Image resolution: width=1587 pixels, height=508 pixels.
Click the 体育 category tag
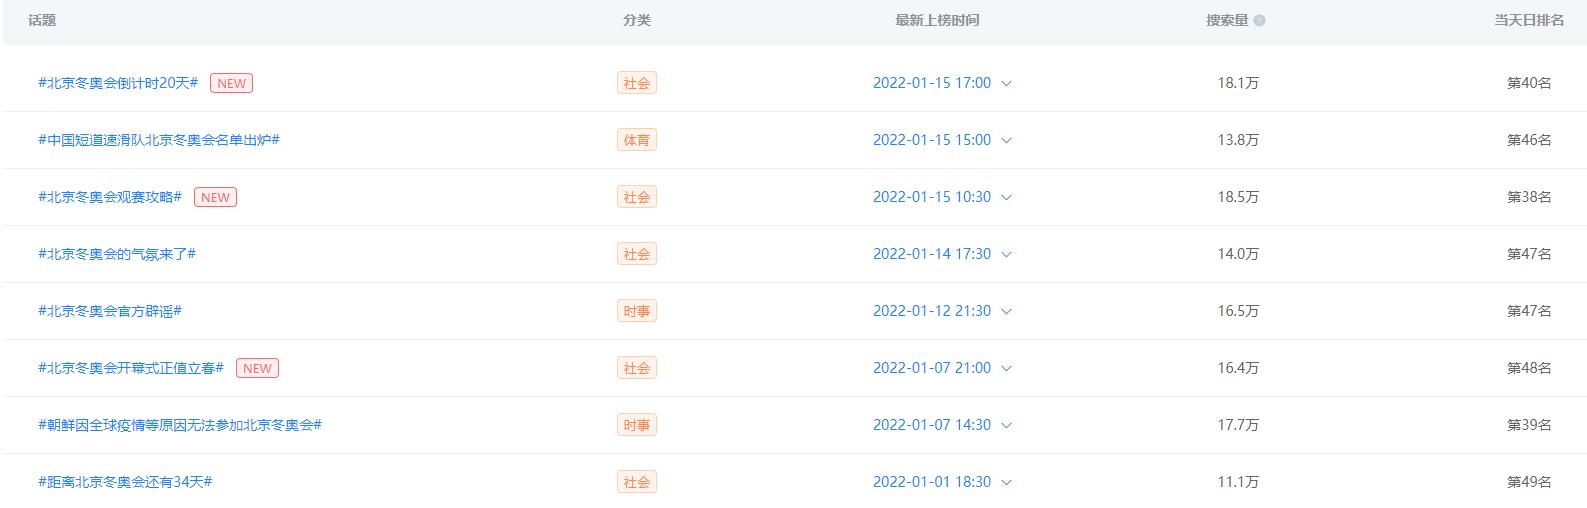(x=636, y=140)
